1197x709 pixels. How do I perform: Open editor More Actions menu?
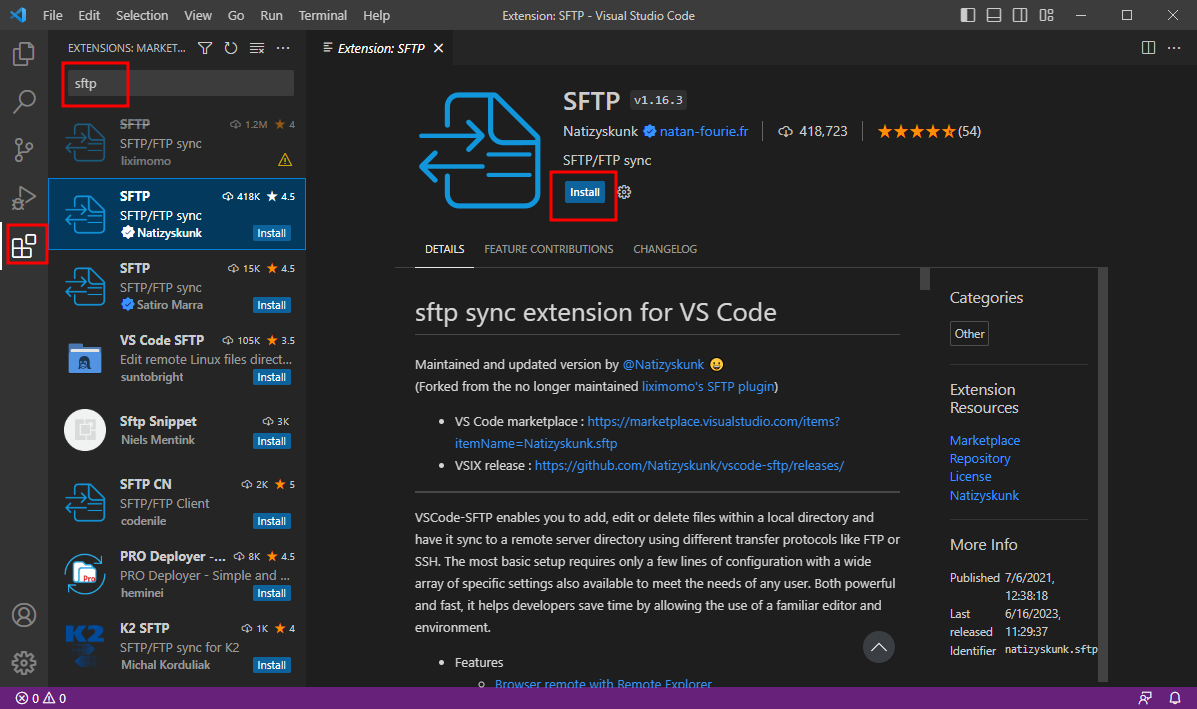[x=1174, y=48]
